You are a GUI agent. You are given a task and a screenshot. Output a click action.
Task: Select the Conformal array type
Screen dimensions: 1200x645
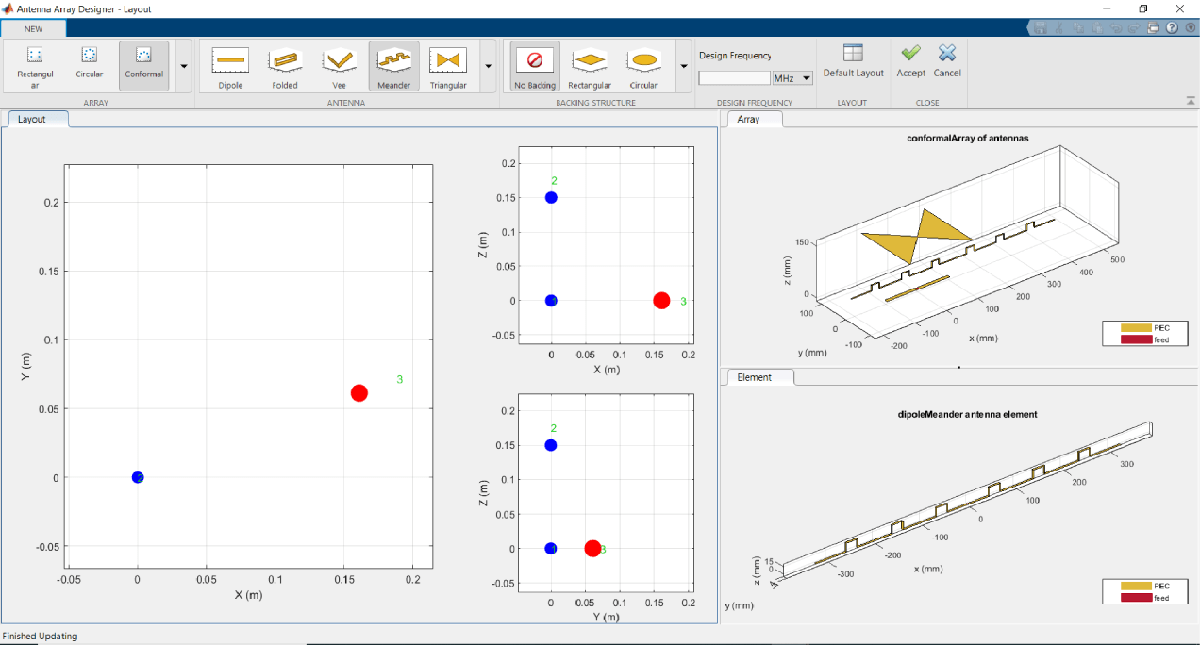pos(144,66)
